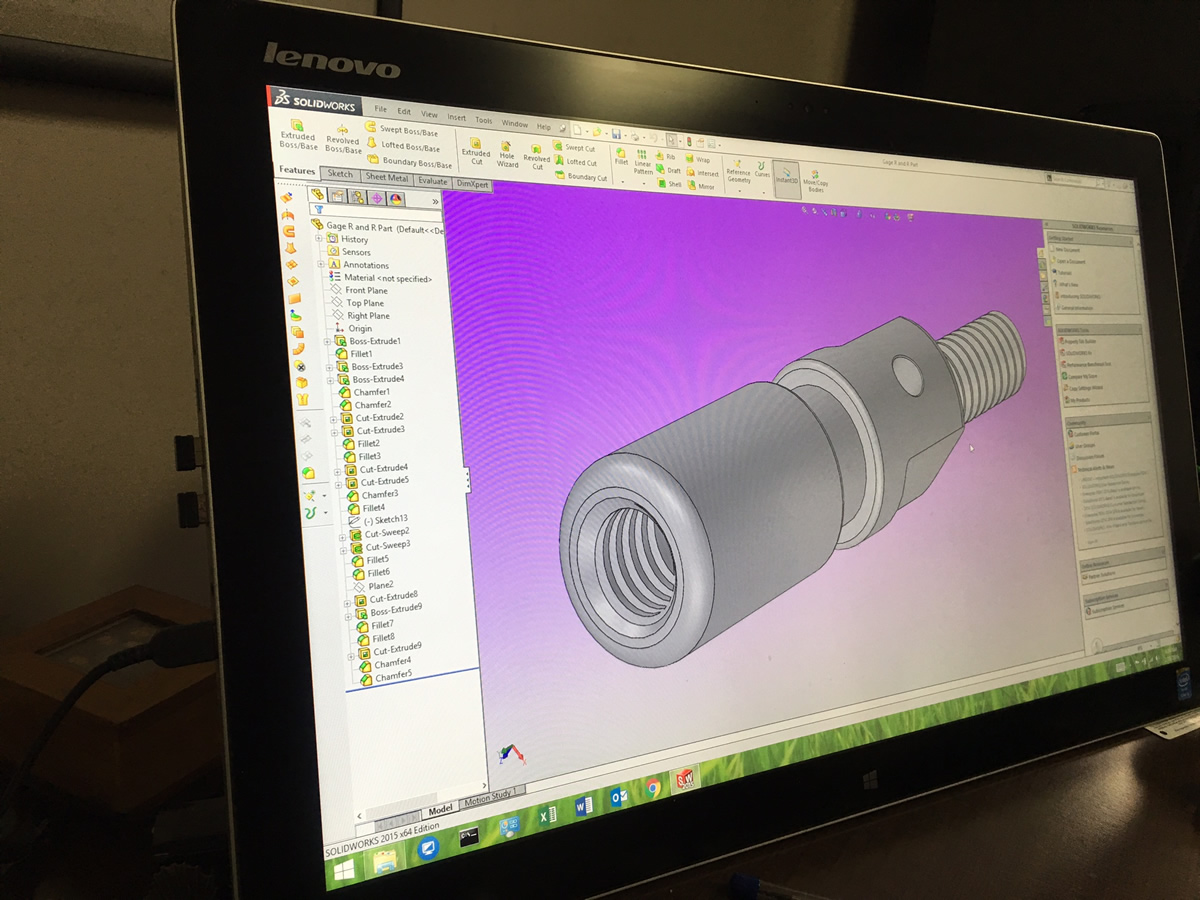Screen dimensions: 1200x900
Task: Open Chrome from the taskbar
Action: click(653, 787)
